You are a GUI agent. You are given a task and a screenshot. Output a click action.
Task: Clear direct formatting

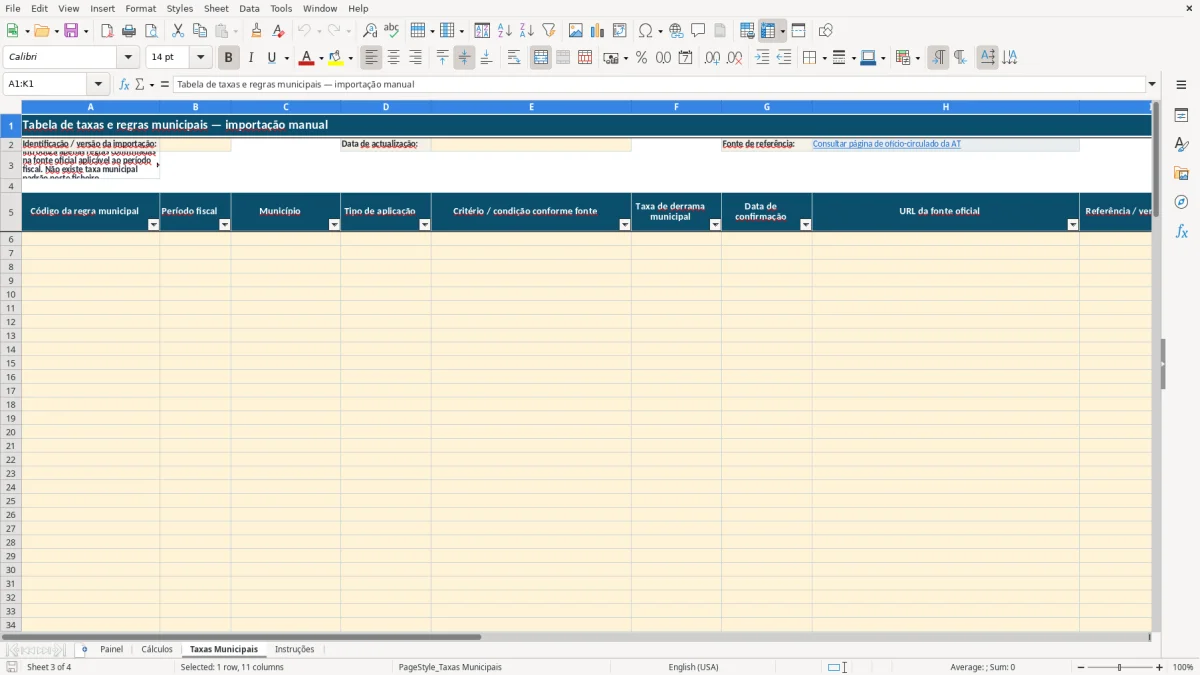[278, 31]
